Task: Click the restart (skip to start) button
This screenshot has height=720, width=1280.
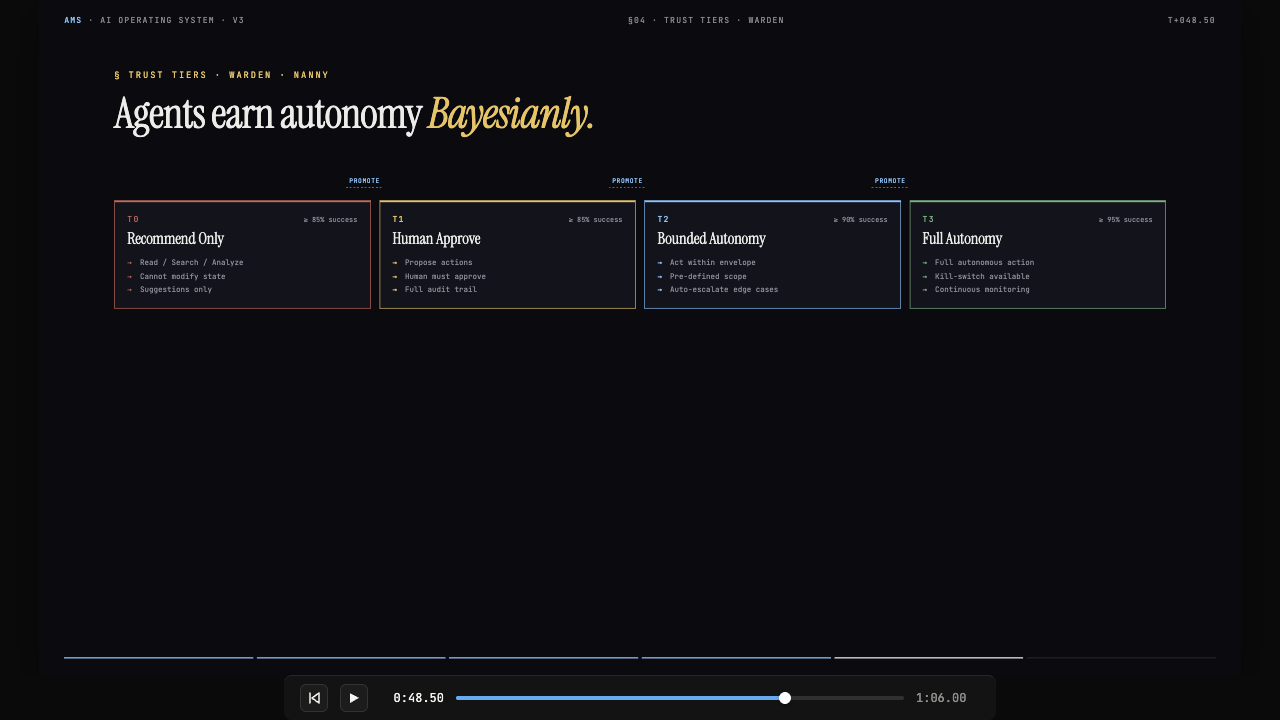Action: (314, 698)
